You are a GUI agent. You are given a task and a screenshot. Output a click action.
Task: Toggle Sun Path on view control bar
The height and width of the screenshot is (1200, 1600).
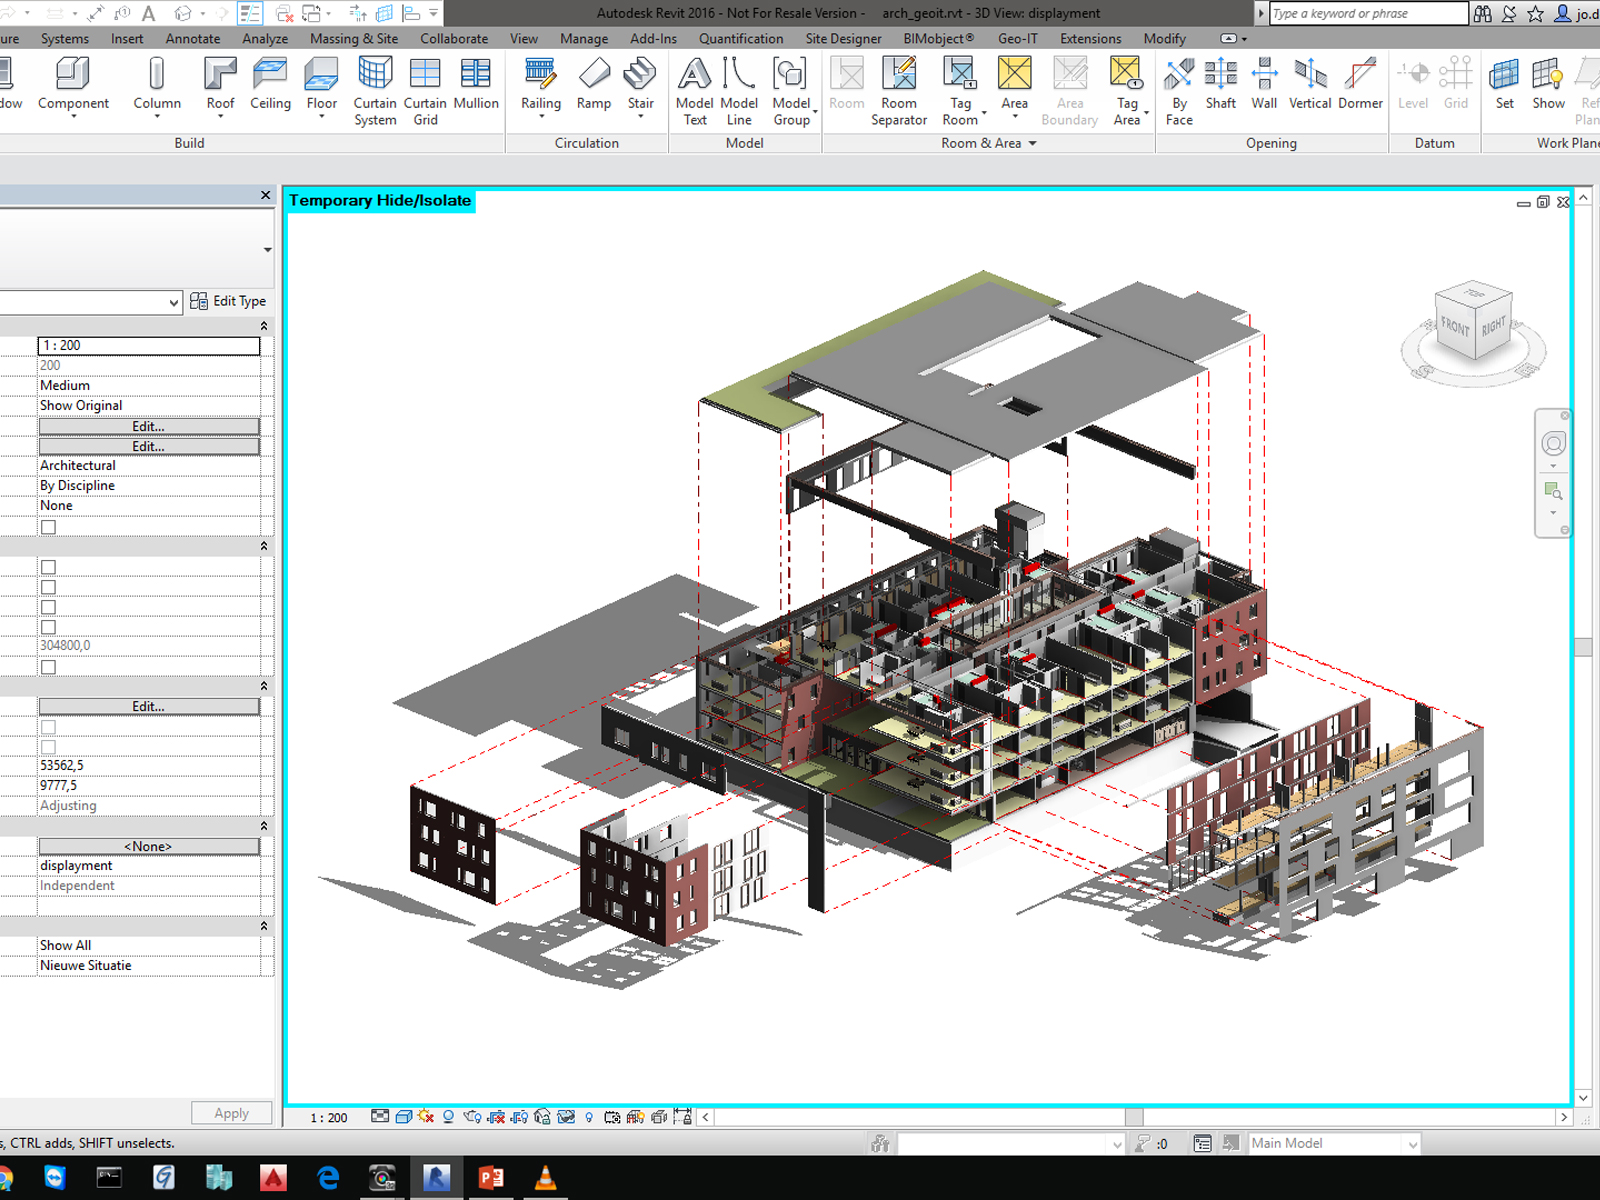point(426,1117)
